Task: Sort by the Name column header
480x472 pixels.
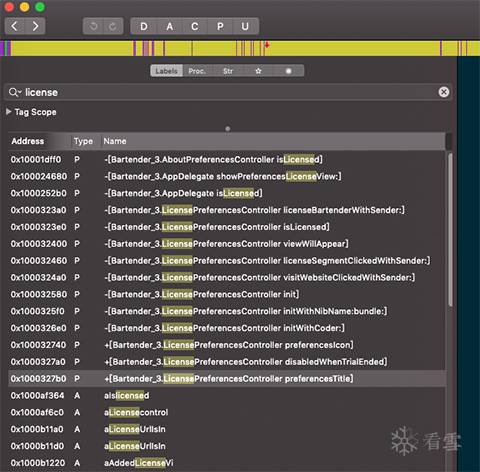Action: (x=273, y=141)
